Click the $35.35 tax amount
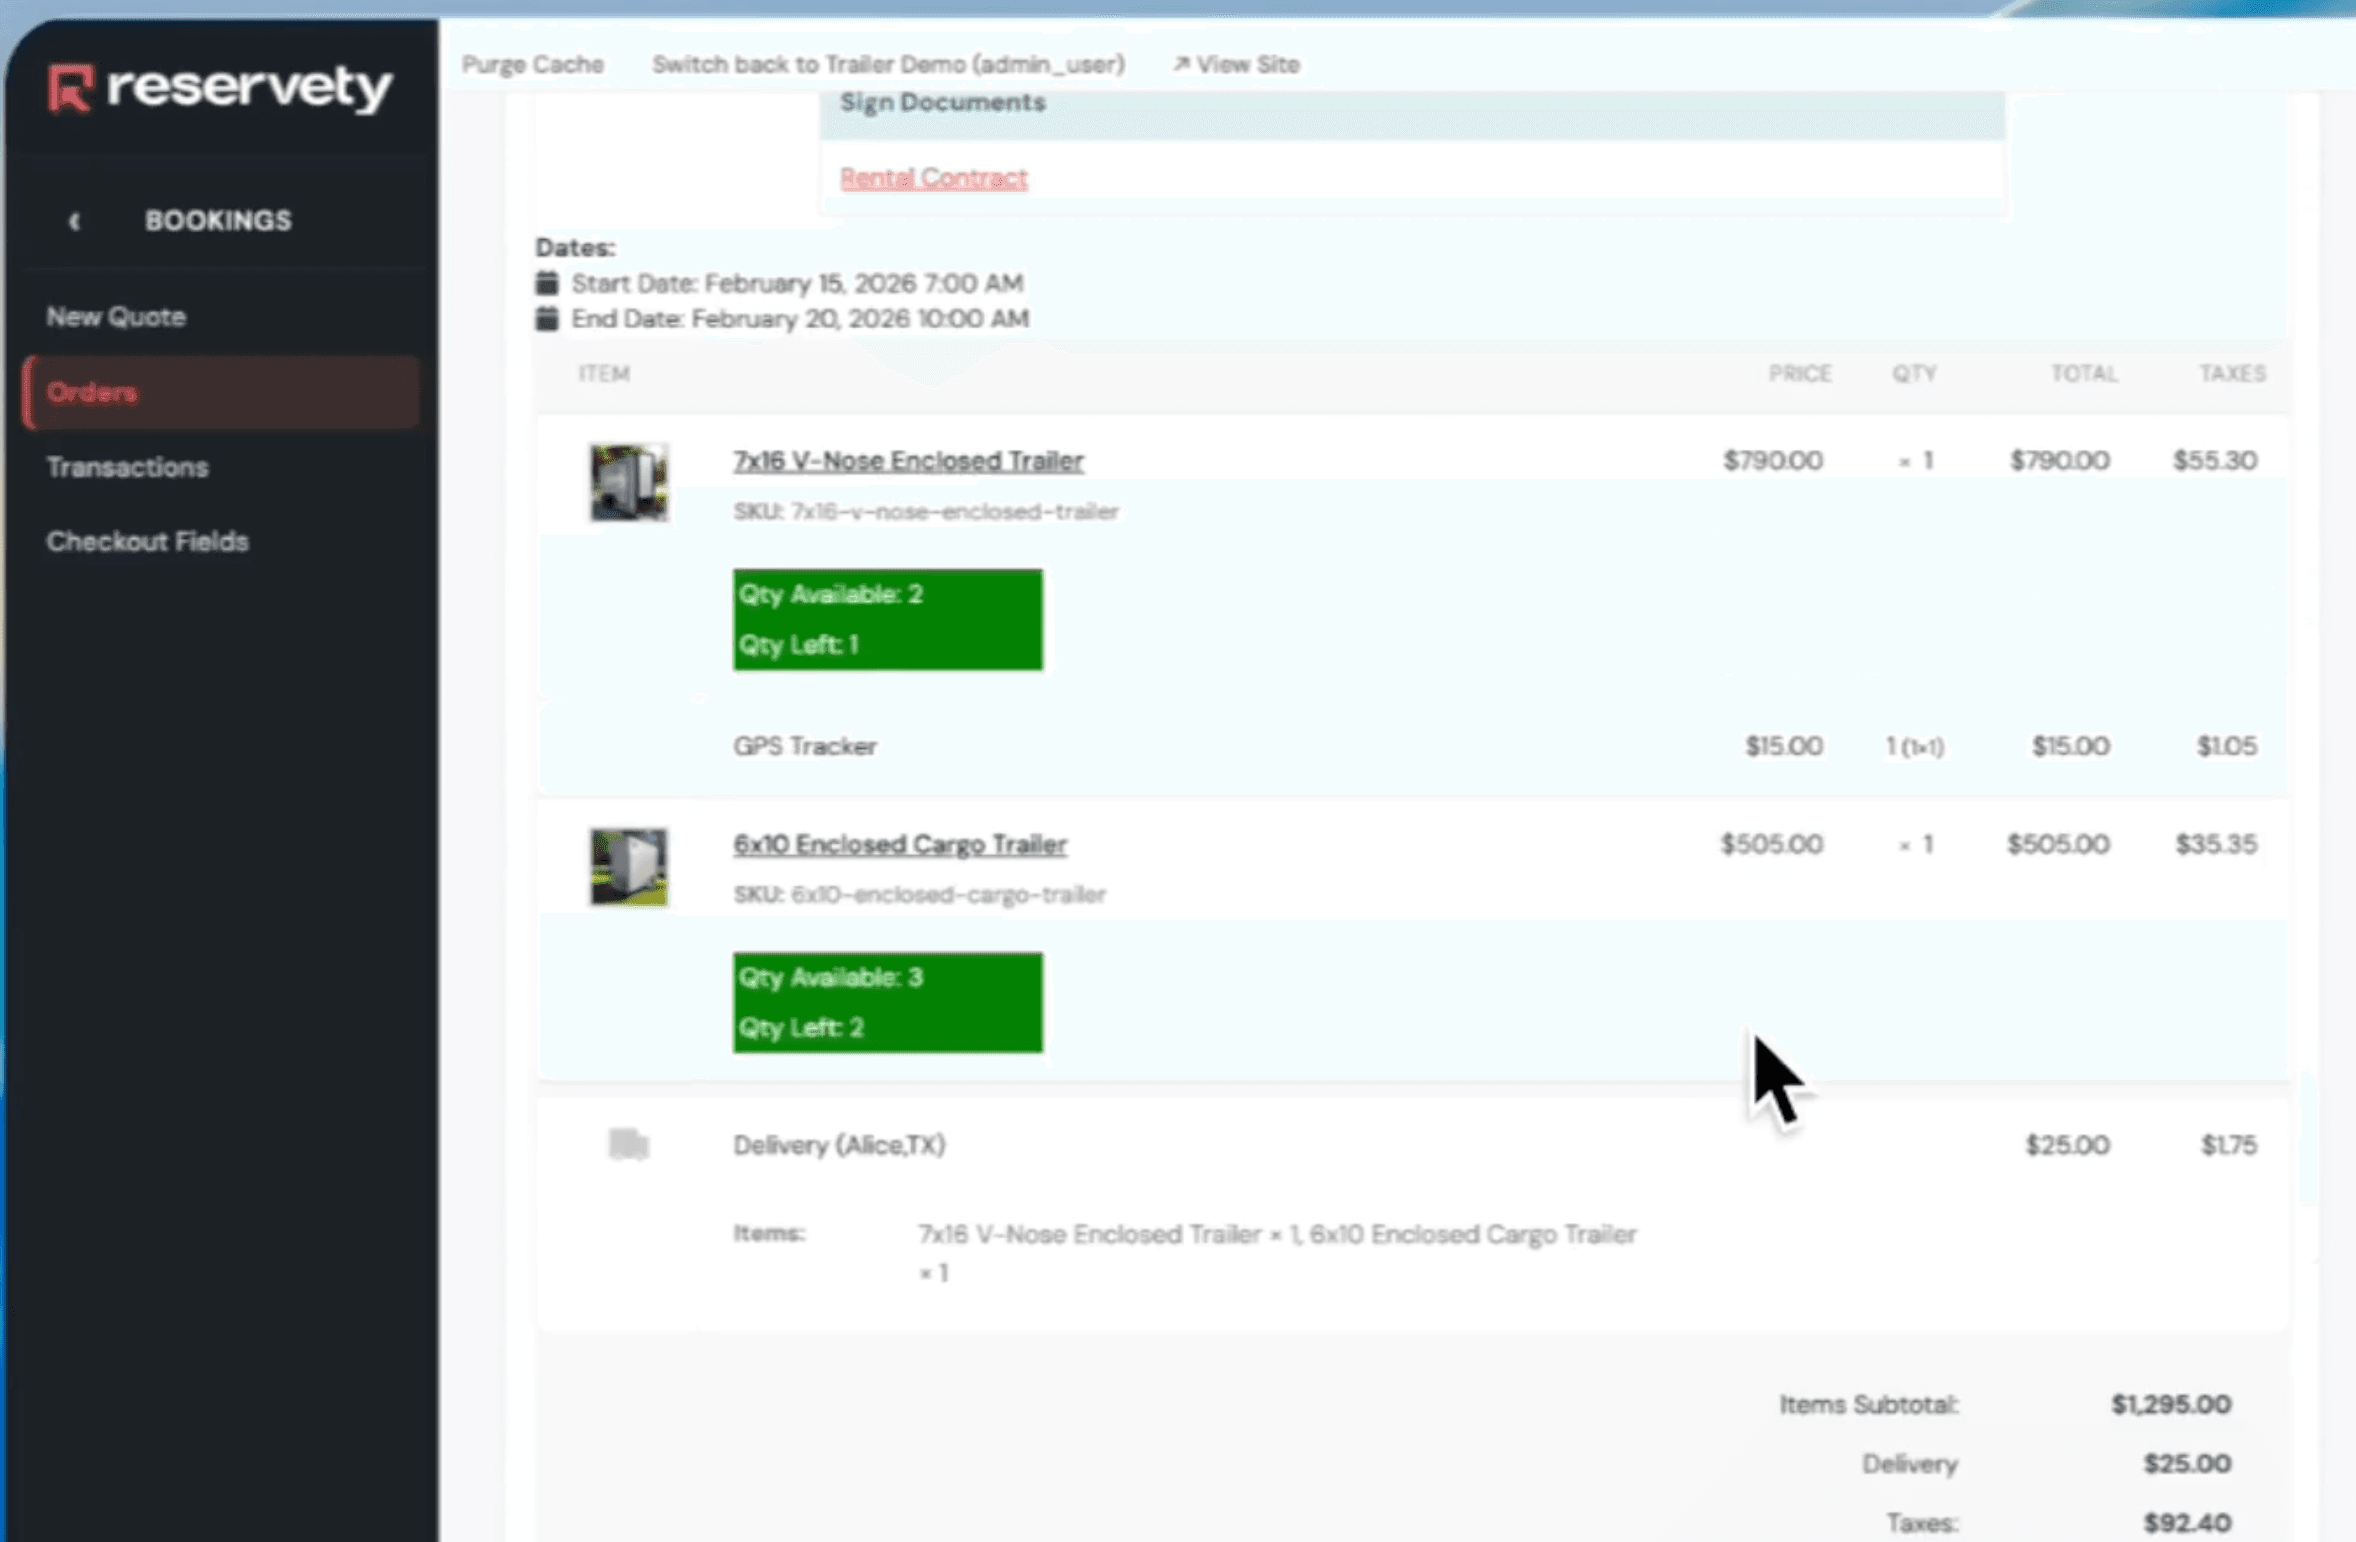The height and width of the screenshot is (1542, 2356). tap(2216, 844)
